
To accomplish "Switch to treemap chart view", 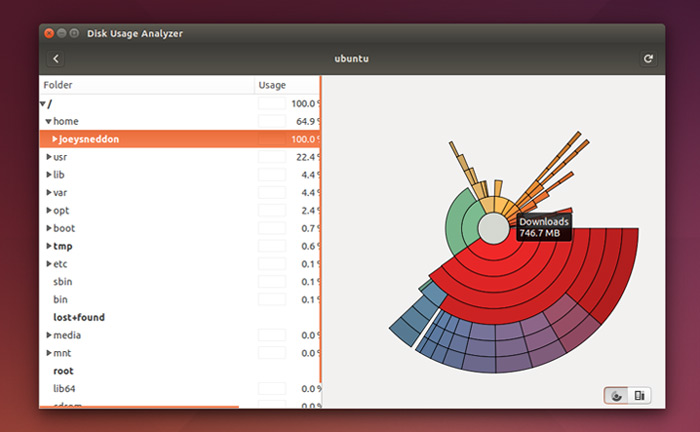I will pos(639,396).
